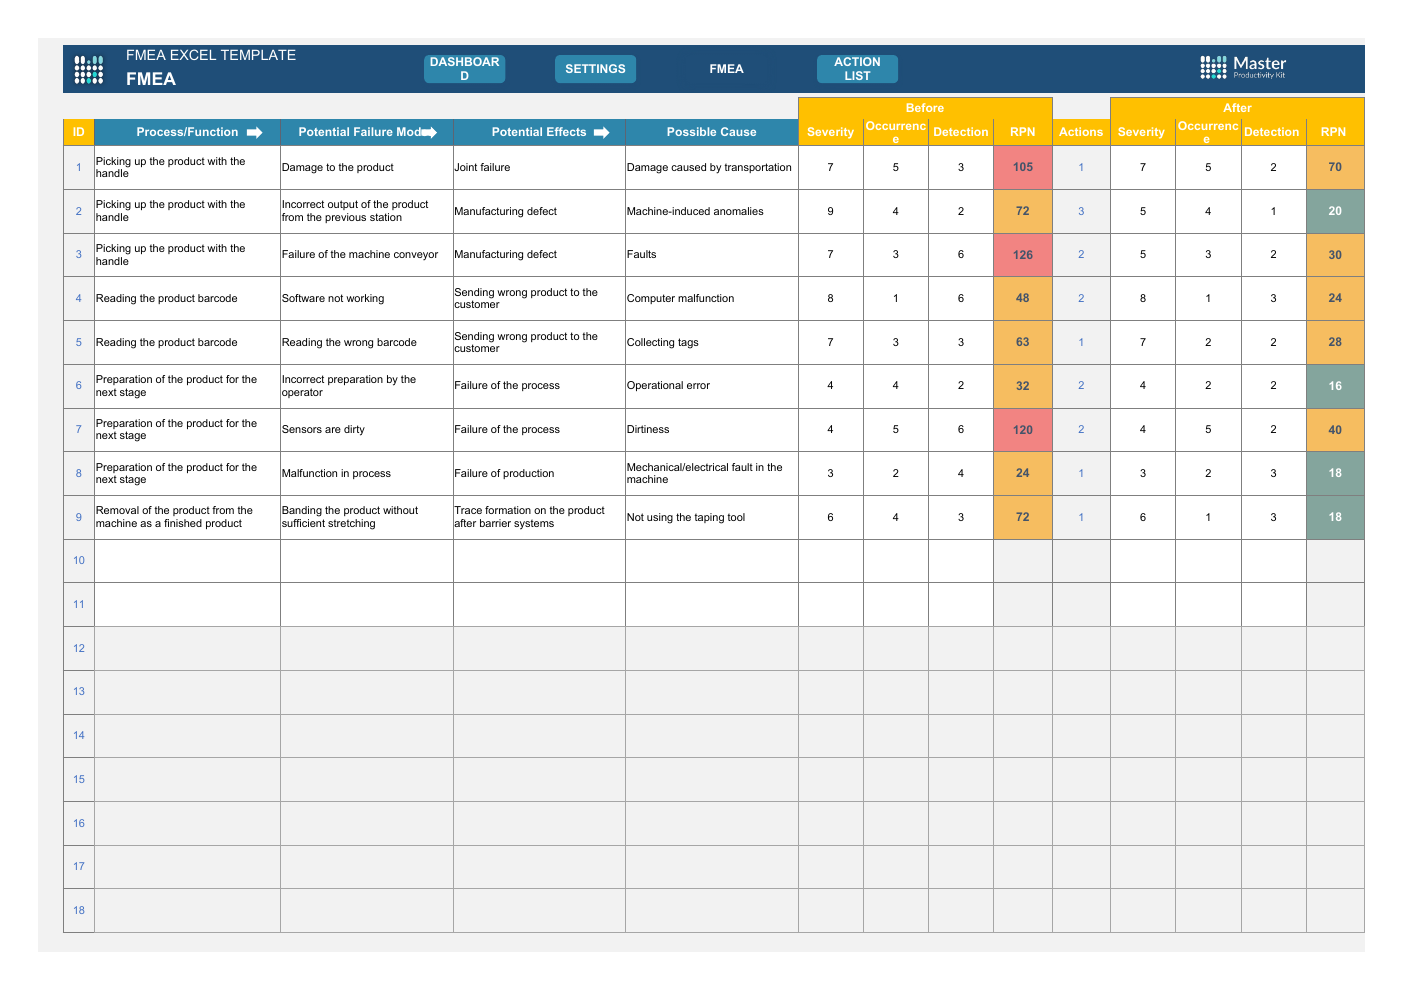Select 'Failure of production' cell

539,473
